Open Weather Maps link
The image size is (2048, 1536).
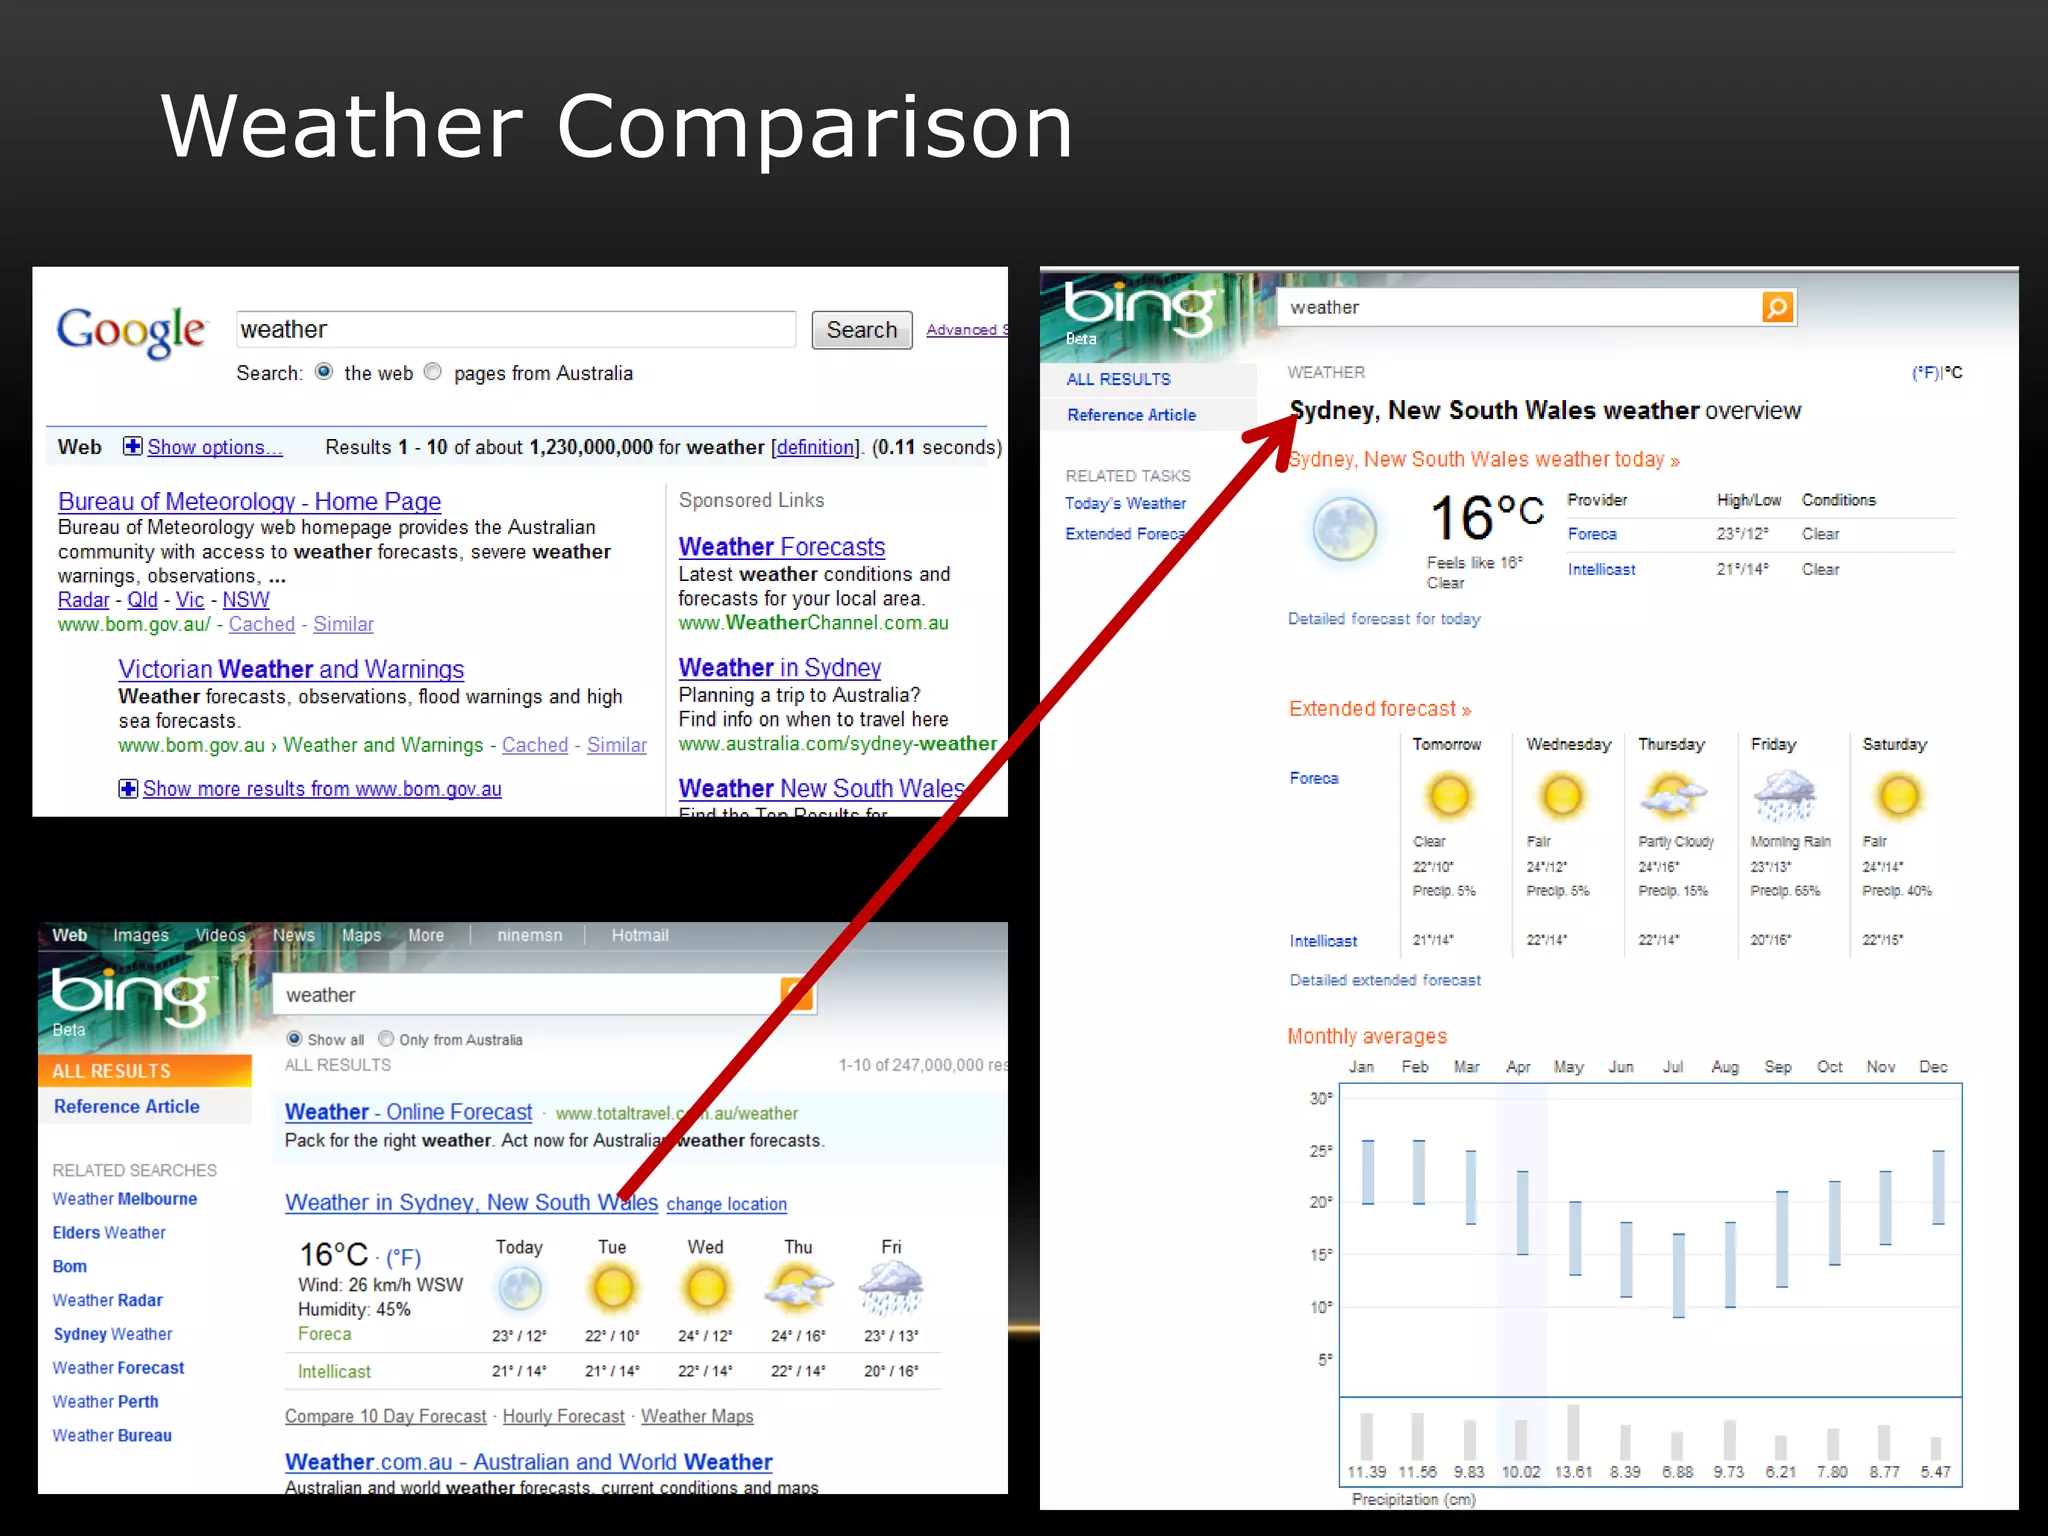point(697,1416)
